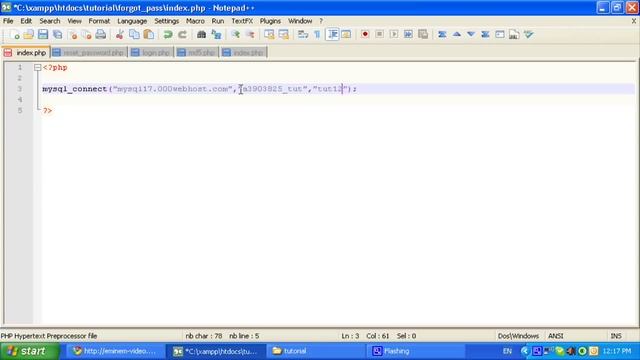Open the question mark help menu
The image size is (640, 360).
321,21
